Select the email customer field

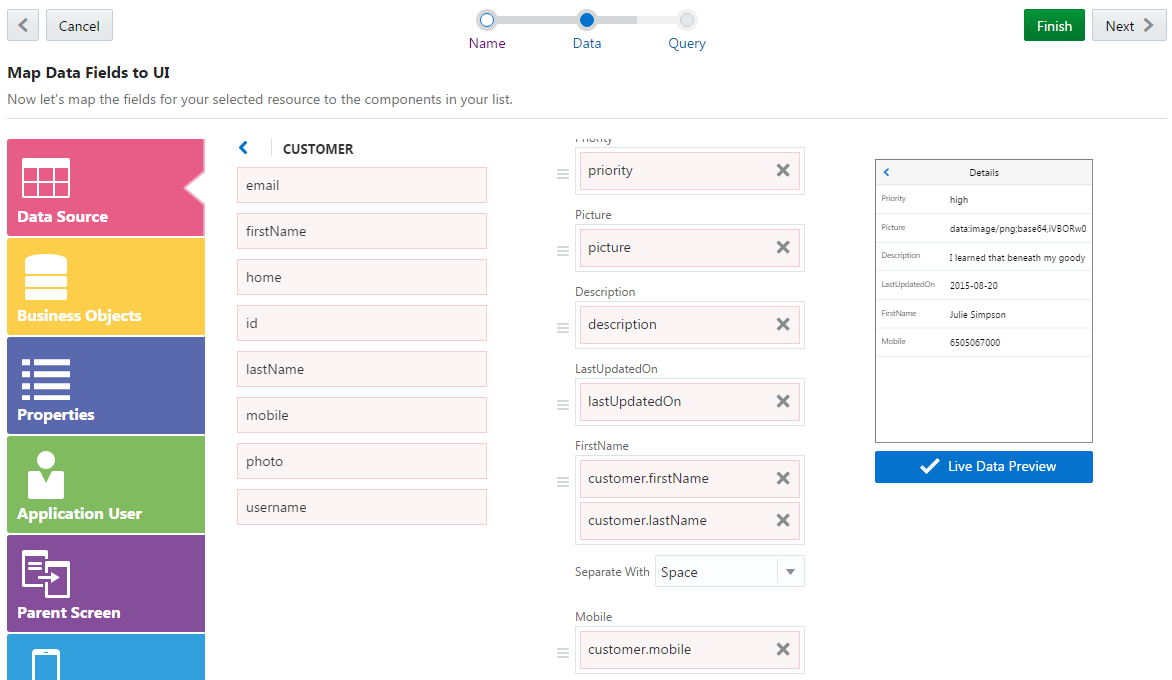pos(362,185)
